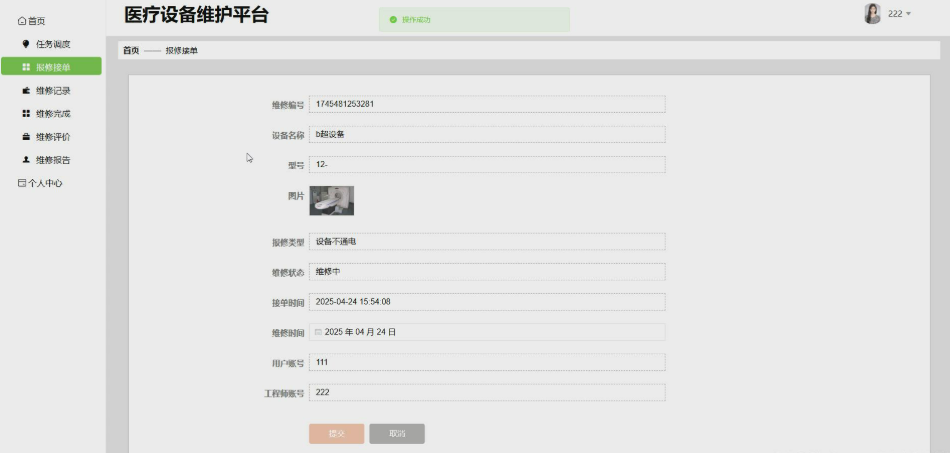Submit the form with the 提交 button
Image resolution: width=950 pixels, height=453 pixels.
pyautogui.click(x=336, y=434)
